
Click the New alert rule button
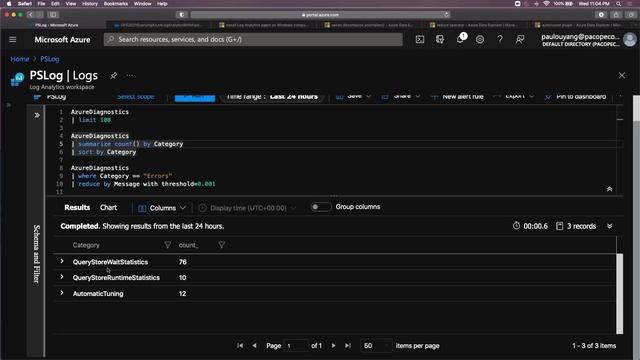tap(457, 97)
